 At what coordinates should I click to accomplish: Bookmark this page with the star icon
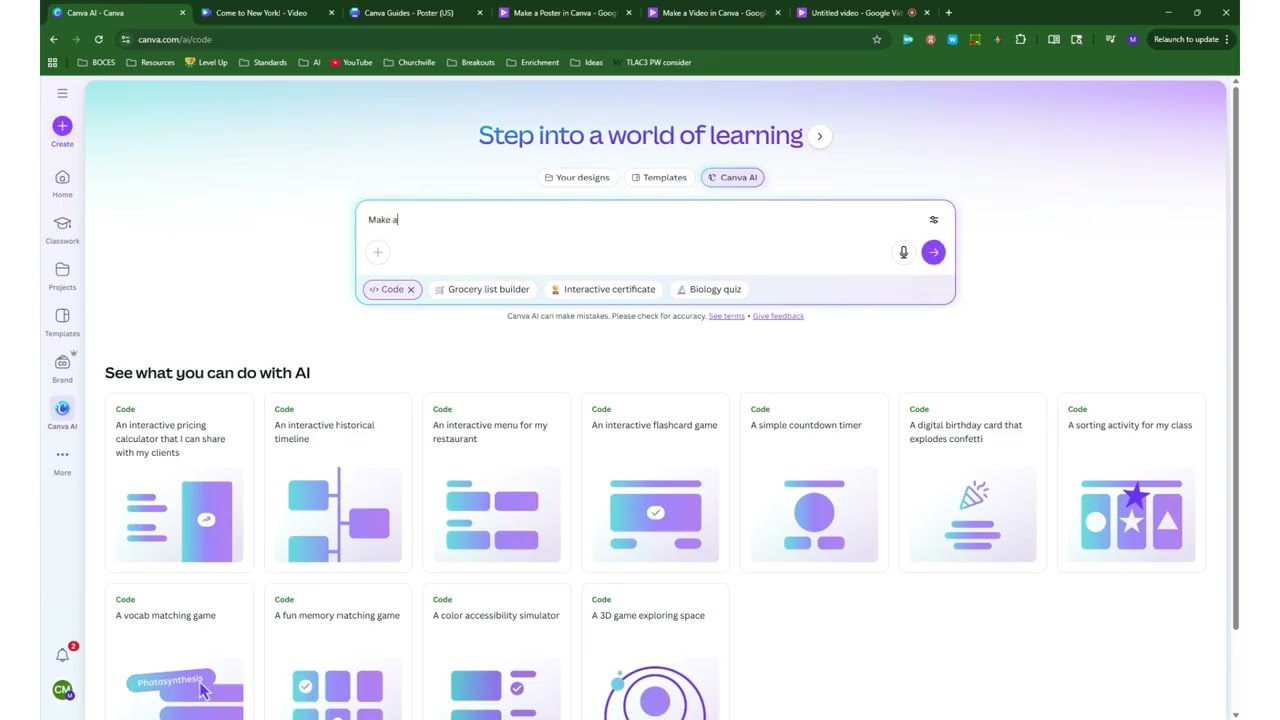(877, 39)
